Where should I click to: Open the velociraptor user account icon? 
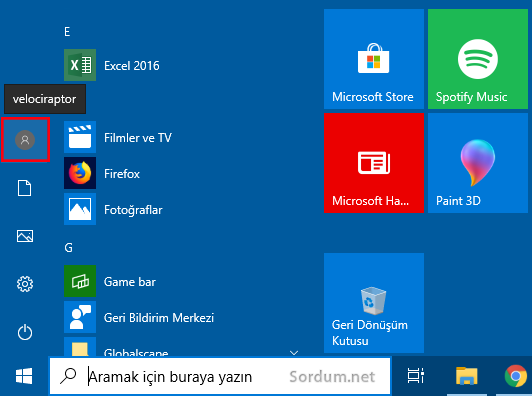coord(25,139)
